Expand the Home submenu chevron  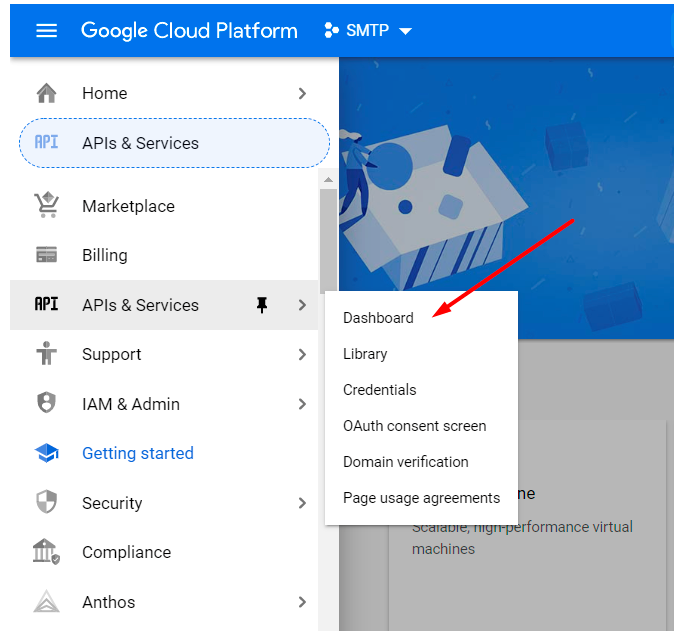[x=302, y=93]
